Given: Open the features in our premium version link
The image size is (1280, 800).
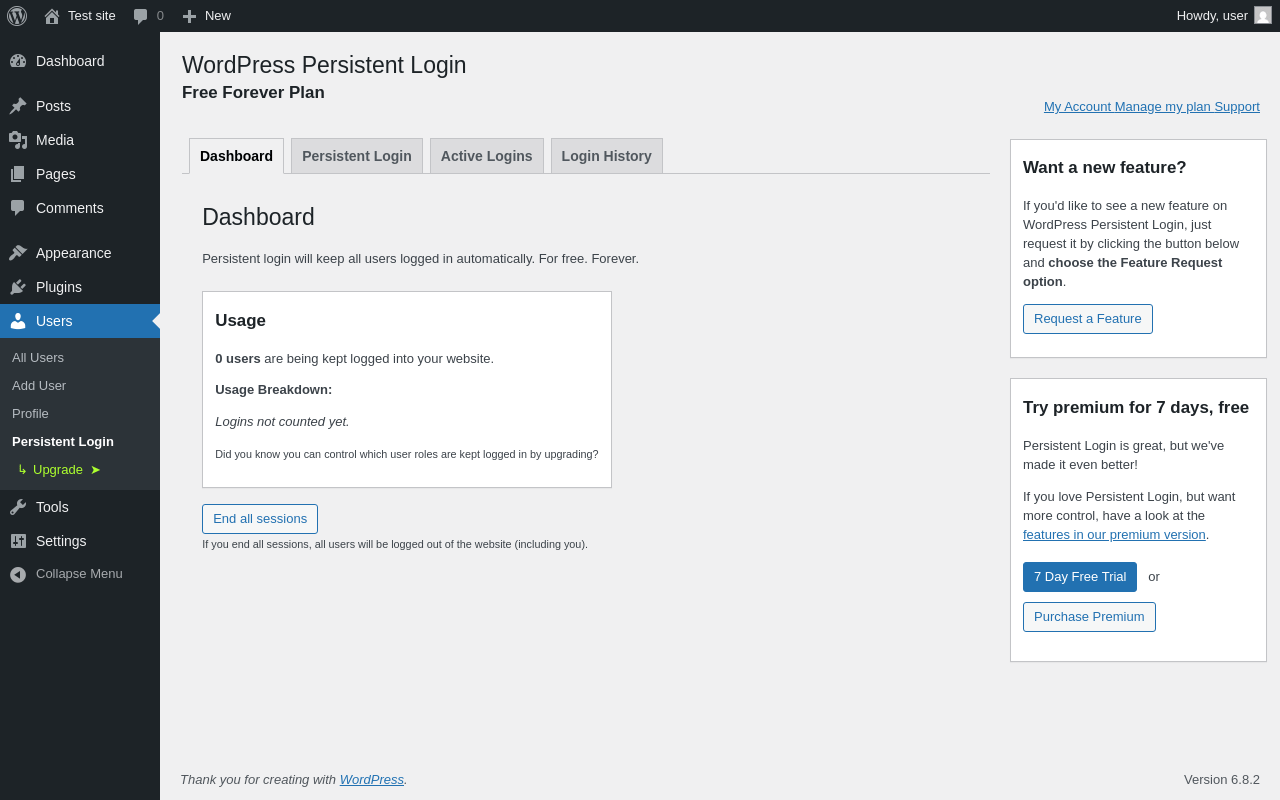Looking at the screenshot, I should (1113, 535).
